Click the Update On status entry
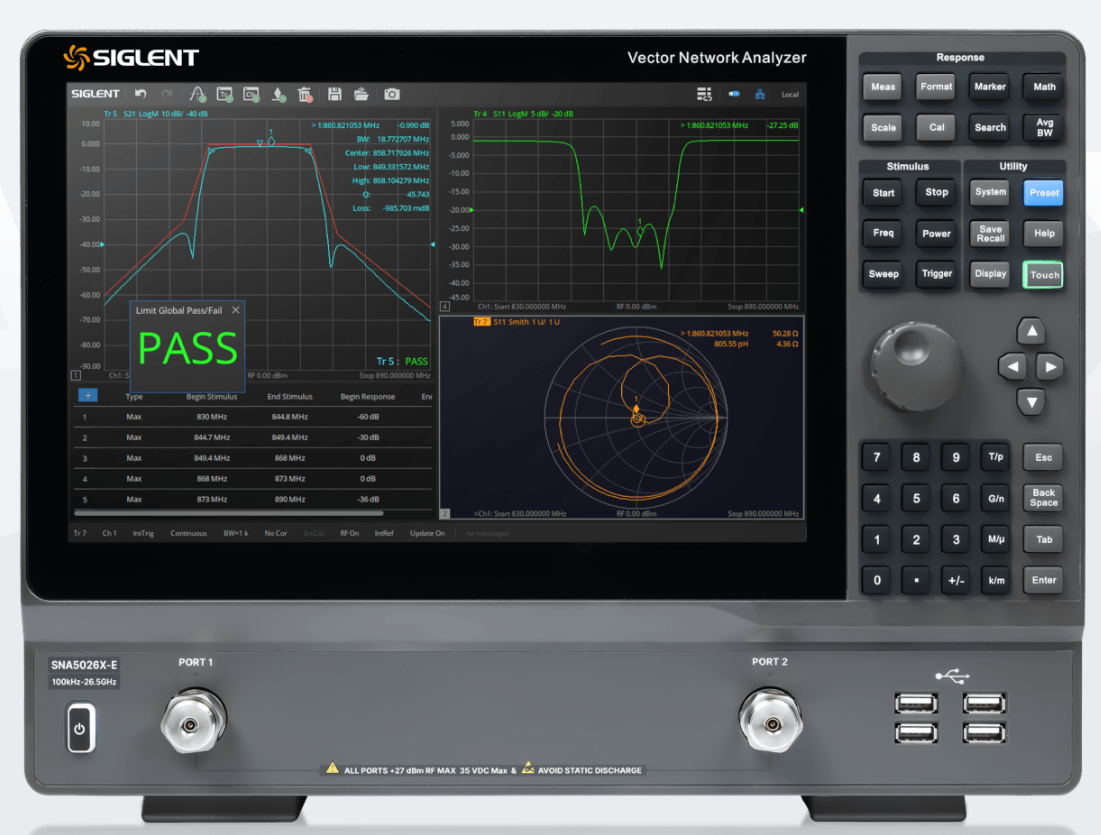 (x=427, y=533)
